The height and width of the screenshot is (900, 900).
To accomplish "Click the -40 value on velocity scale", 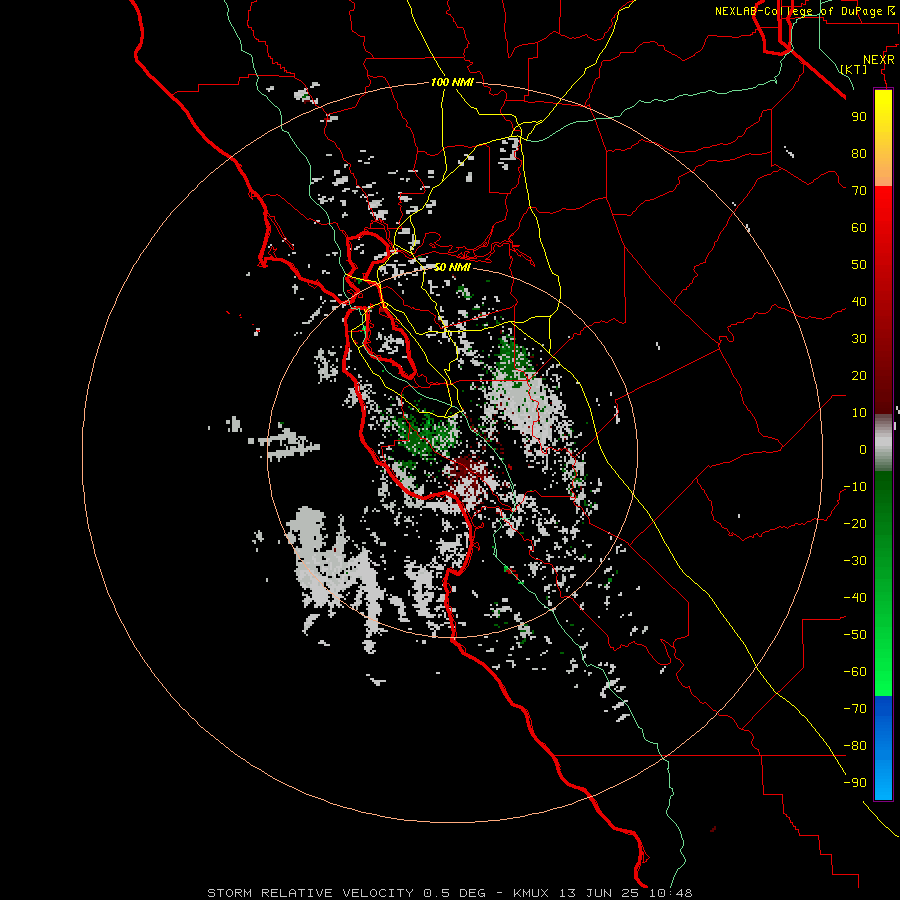I will (x=855, y=598).
